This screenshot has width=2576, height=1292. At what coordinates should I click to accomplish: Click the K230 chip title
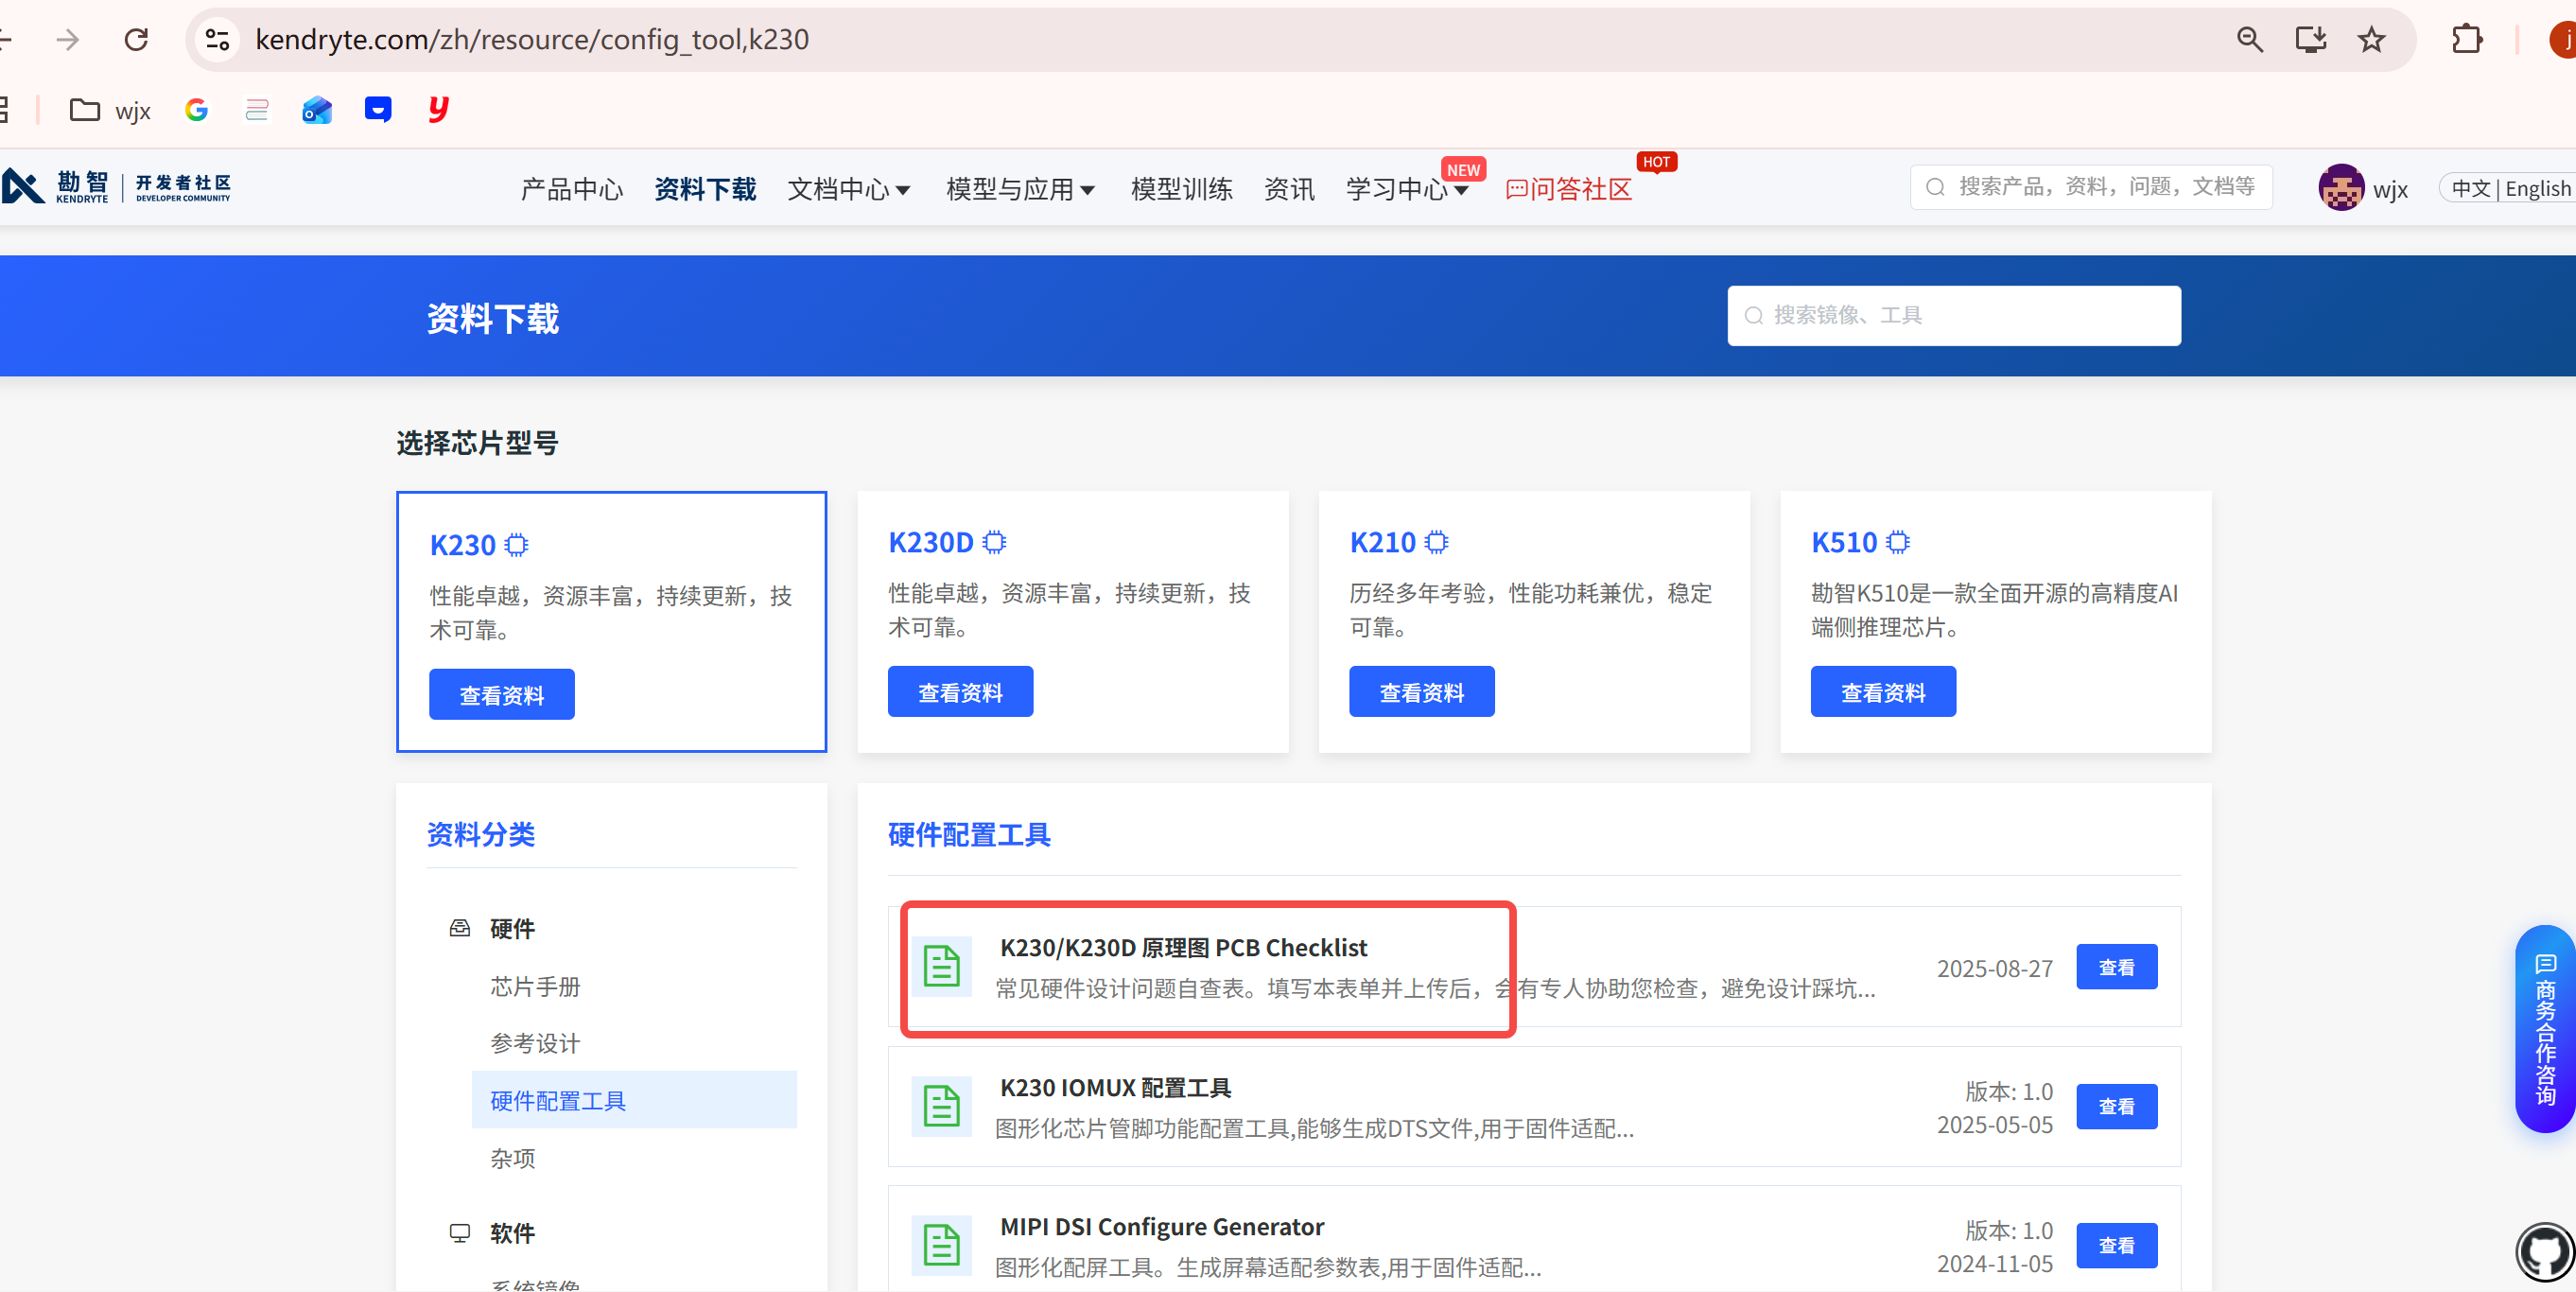click(x=463, y=545)
